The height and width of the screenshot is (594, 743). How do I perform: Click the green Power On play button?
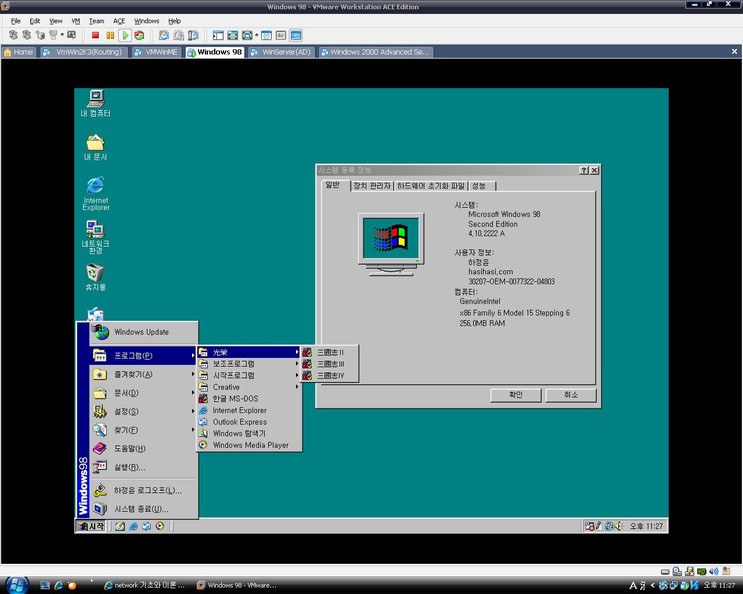coord(125,35)
